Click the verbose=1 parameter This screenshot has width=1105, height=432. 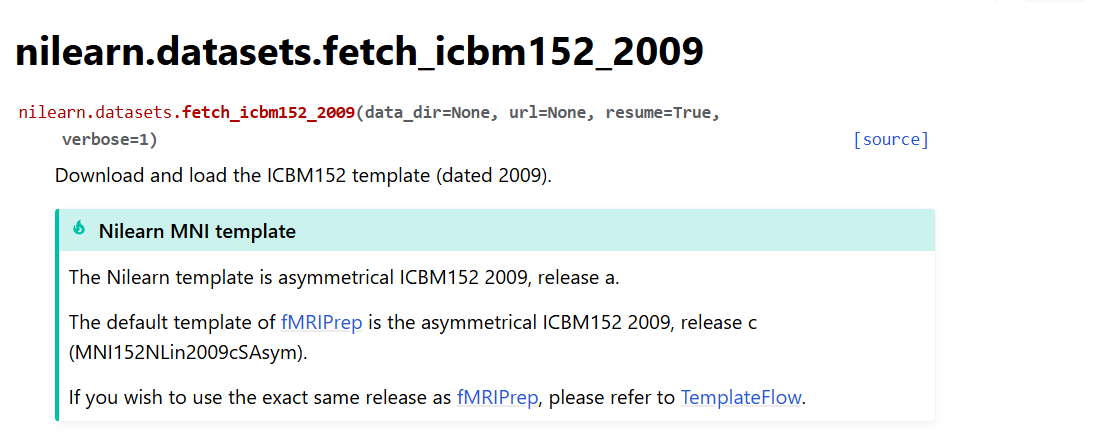pos(106,140)
